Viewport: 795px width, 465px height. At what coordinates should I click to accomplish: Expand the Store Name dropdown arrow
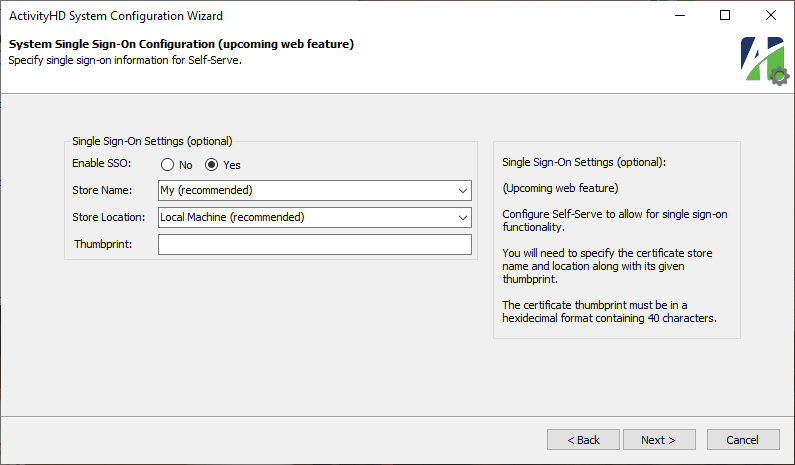coord(462,191)
